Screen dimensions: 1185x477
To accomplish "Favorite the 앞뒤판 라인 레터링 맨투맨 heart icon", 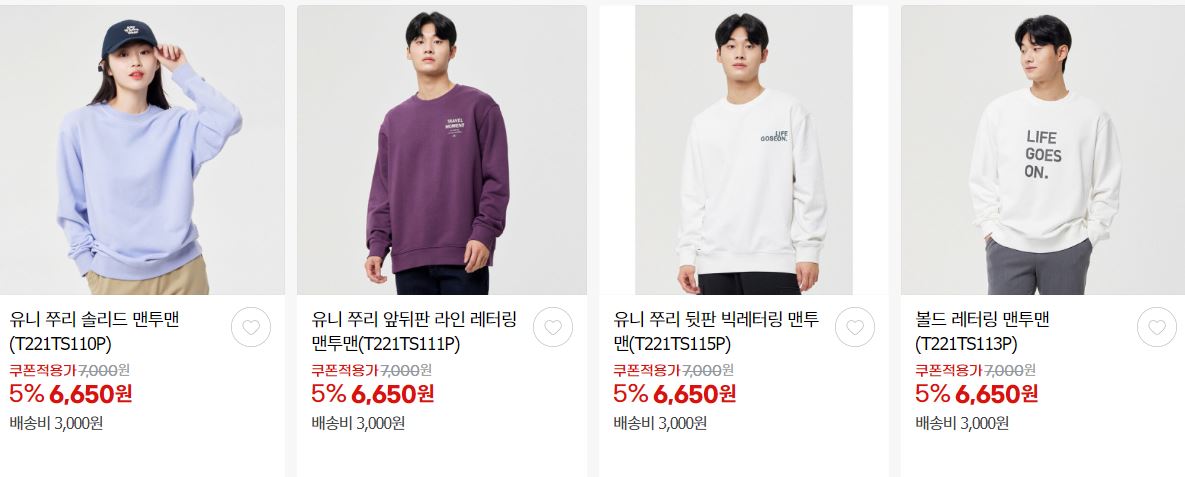I will [553, 327].
